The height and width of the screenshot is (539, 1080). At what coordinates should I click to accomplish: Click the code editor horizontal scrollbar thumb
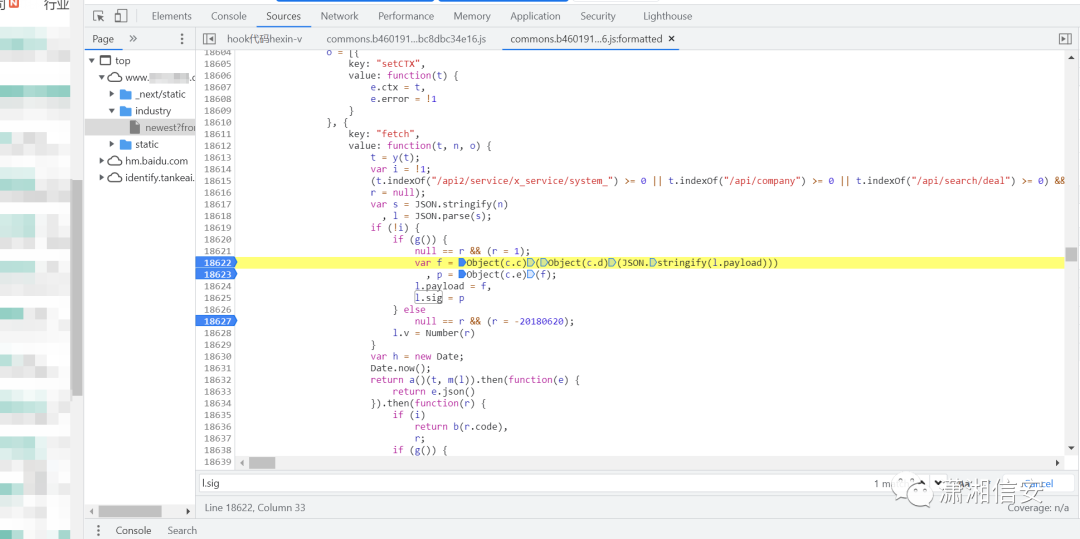(x=262, y=463)
